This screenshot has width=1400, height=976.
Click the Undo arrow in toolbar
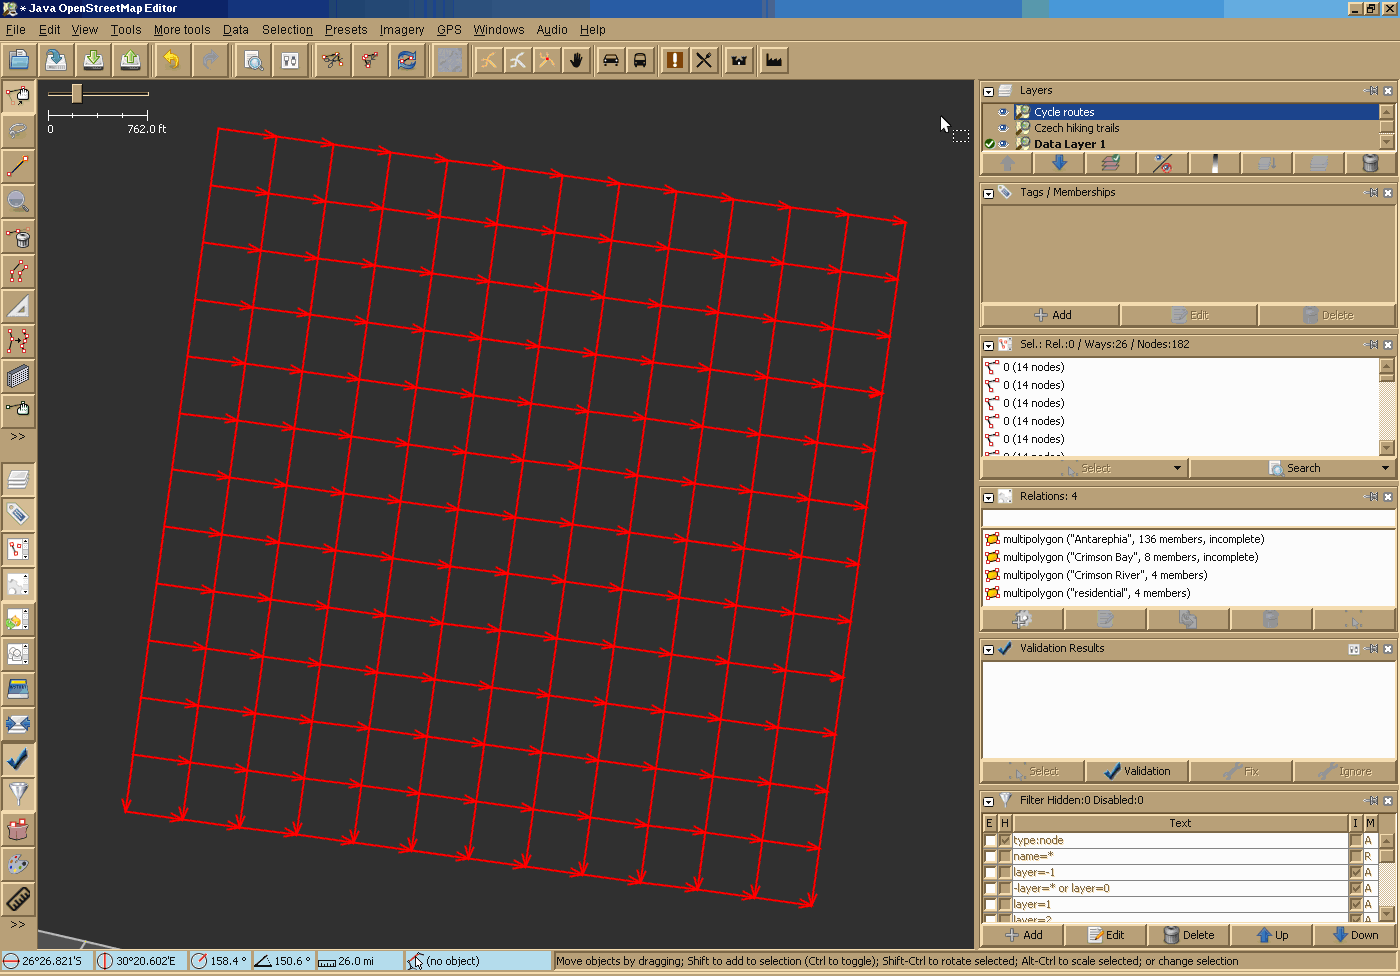point(172,60)
